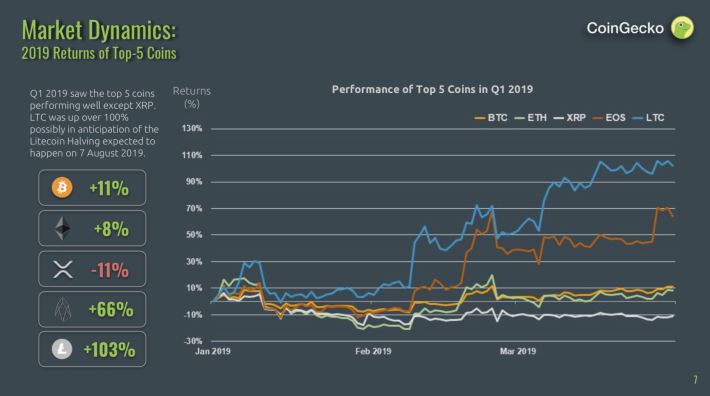Screen dimensions: 710x396
Task: Click the Ethereum diamond icon
Action: pyautogui.click(x=62, y=228)
